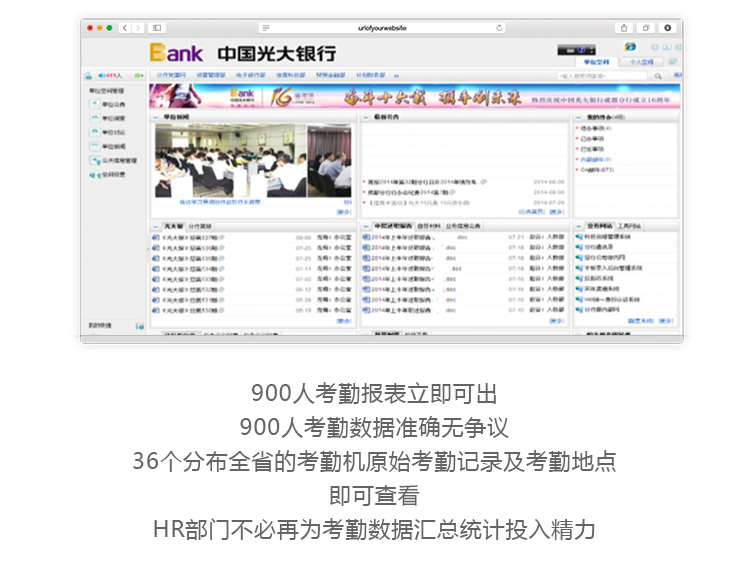Image resolution: width=750 pixels, height=567 pixels.
Task: Collapse the 业务网站 panel with minus button
Action: point(579,226)
